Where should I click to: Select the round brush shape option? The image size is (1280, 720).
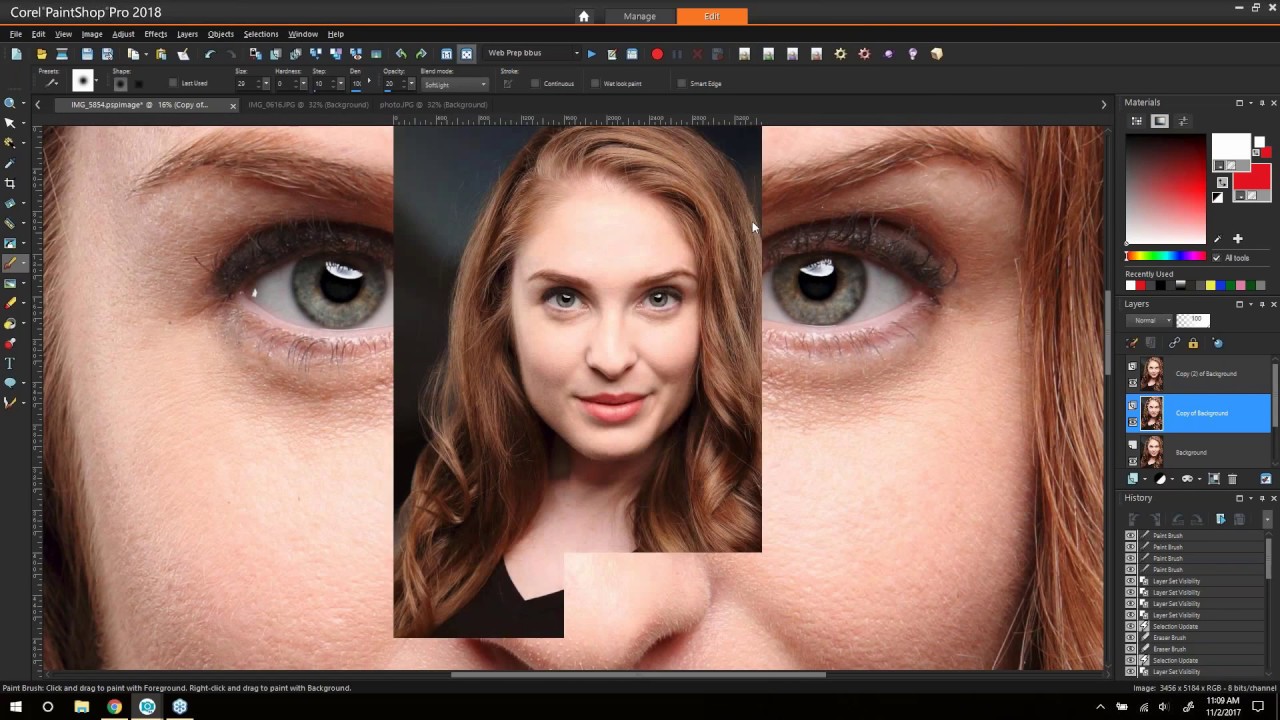[x=121, y=84]
